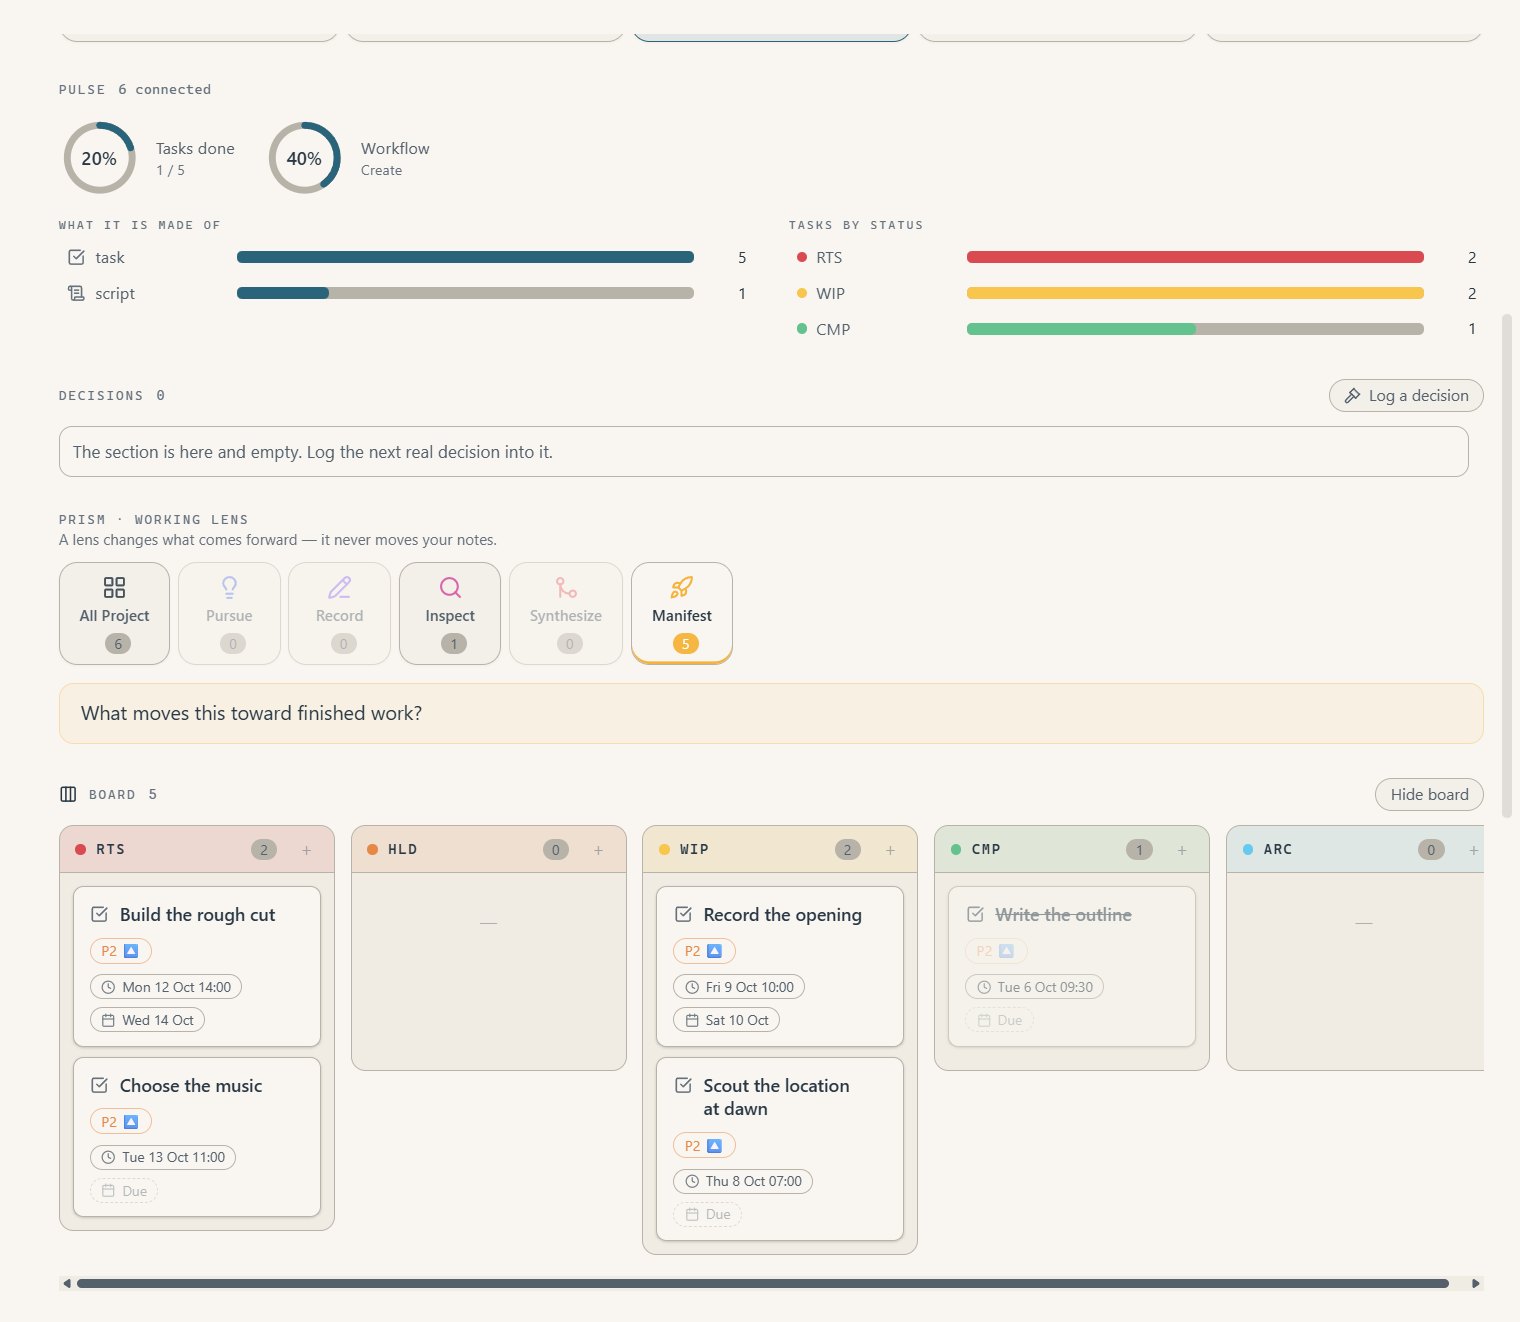Open the Fri 9 Oct 10:00 schedule chip
The width and height of the screenshot is (1520, 1322).
739,987
